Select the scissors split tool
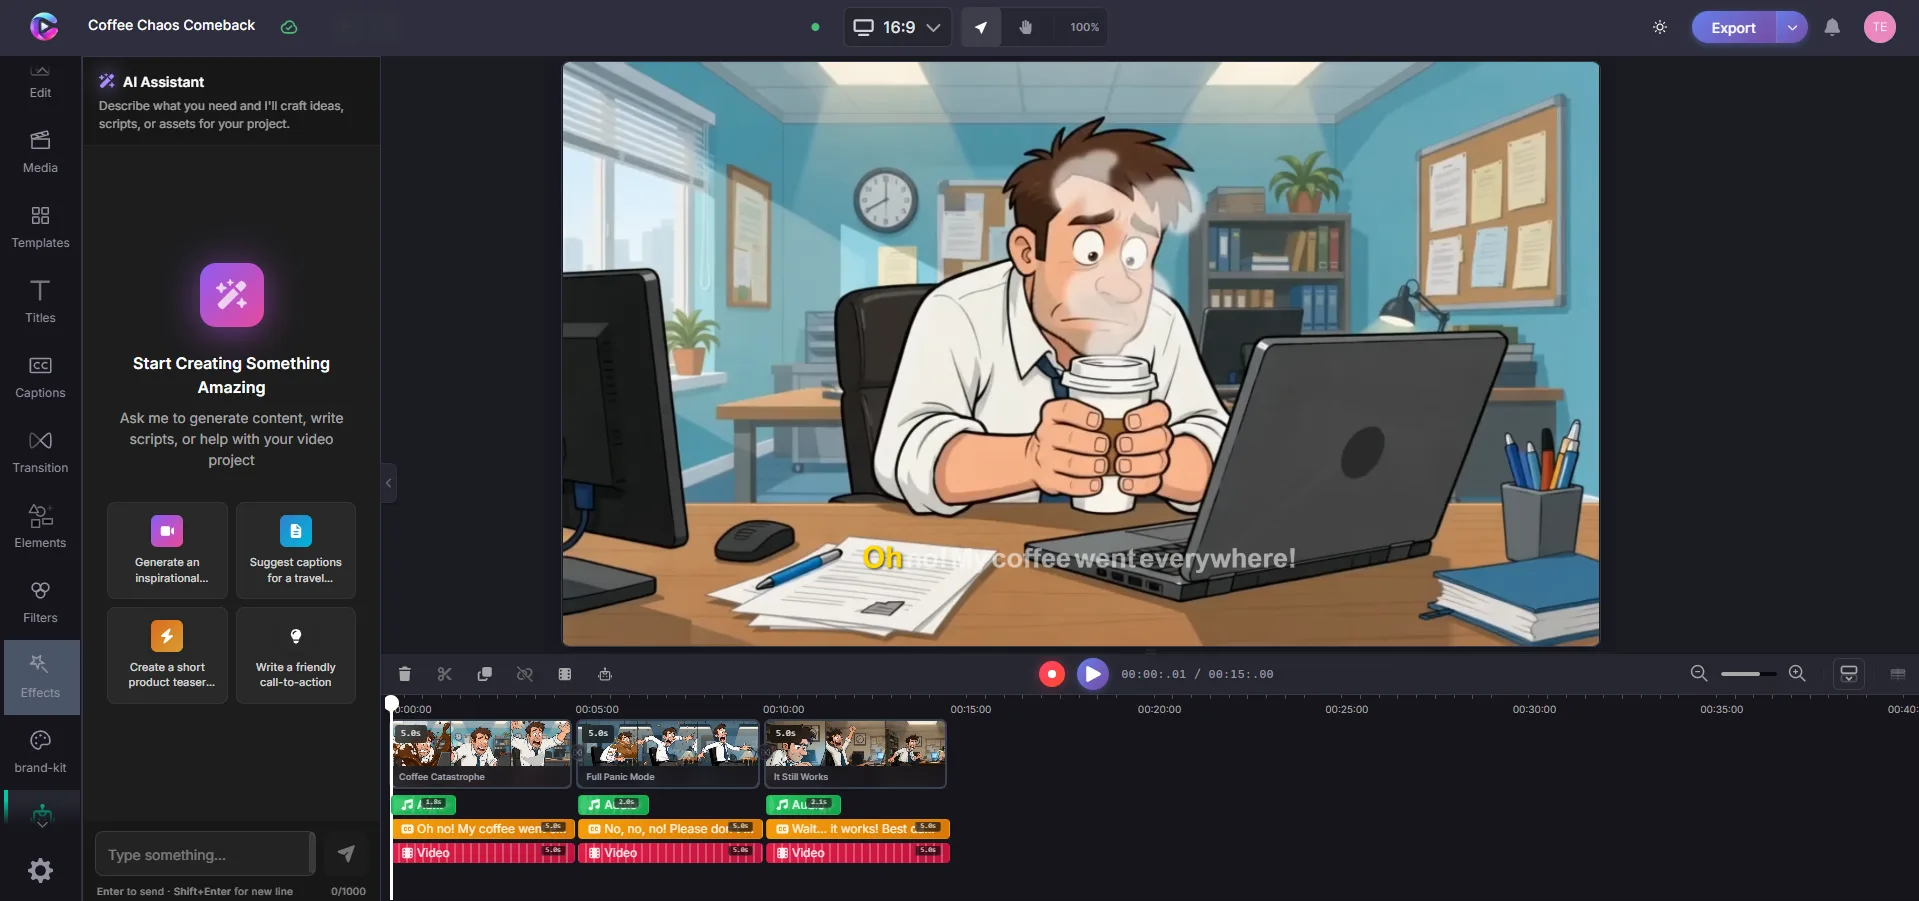 (x=445, y=674)
